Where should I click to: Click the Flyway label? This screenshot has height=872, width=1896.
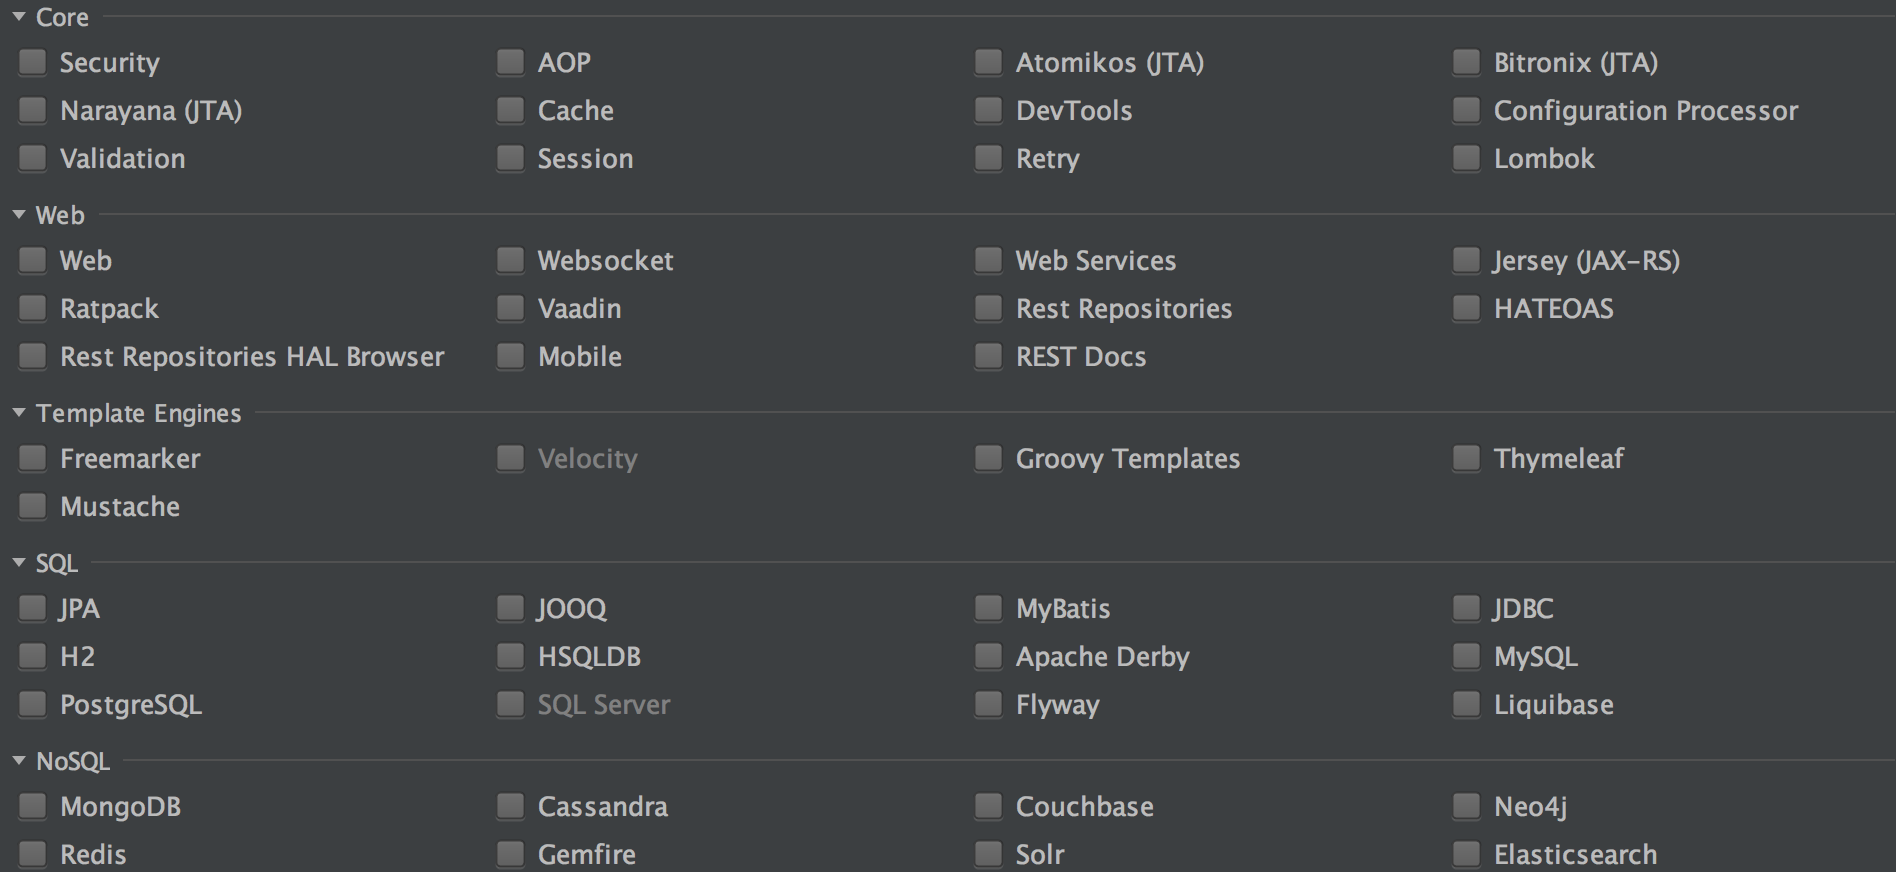pyautogui.click(x=1057, y=705)
